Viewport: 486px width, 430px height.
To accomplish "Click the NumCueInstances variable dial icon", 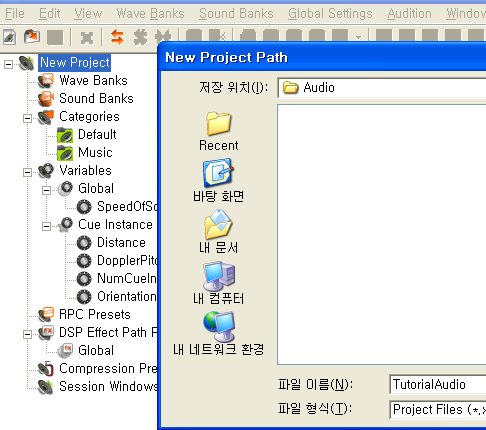I will [84, 279].
